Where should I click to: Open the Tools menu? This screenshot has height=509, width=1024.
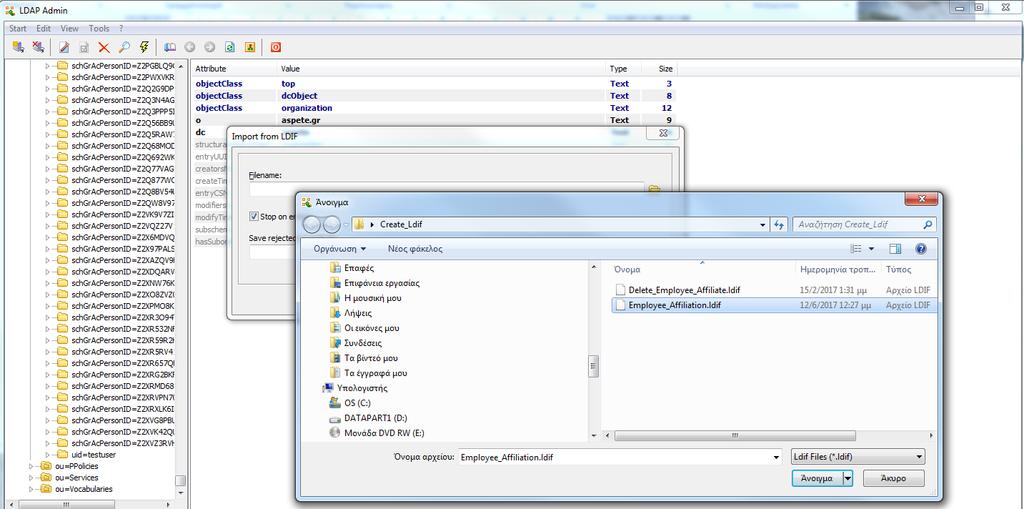point(99,29)
